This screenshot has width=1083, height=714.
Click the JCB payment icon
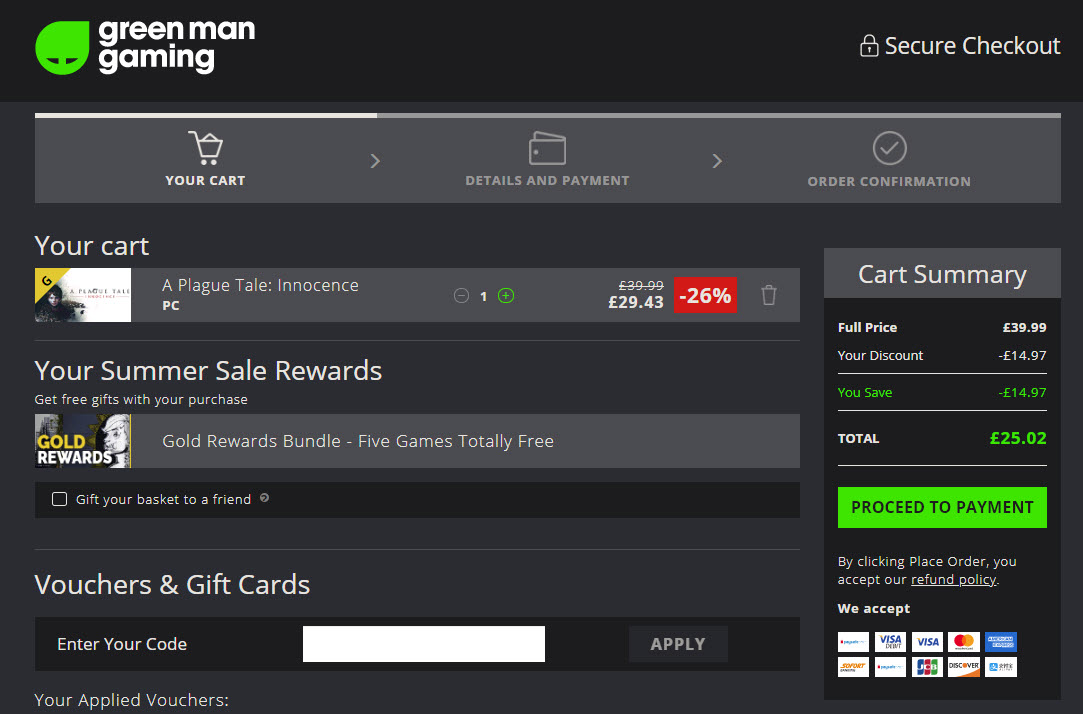(x=927, y=667)
